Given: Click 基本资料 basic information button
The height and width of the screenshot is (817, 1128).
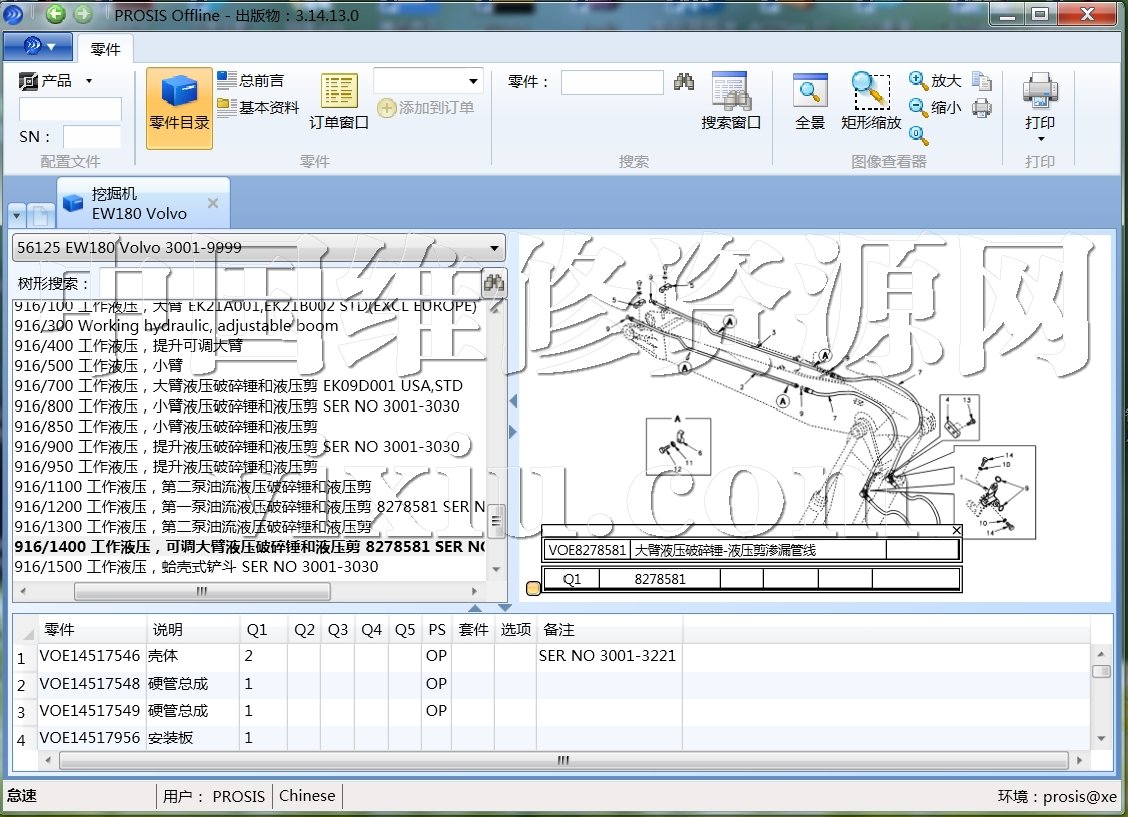Looking at the screenshot, I should [258, 108].
